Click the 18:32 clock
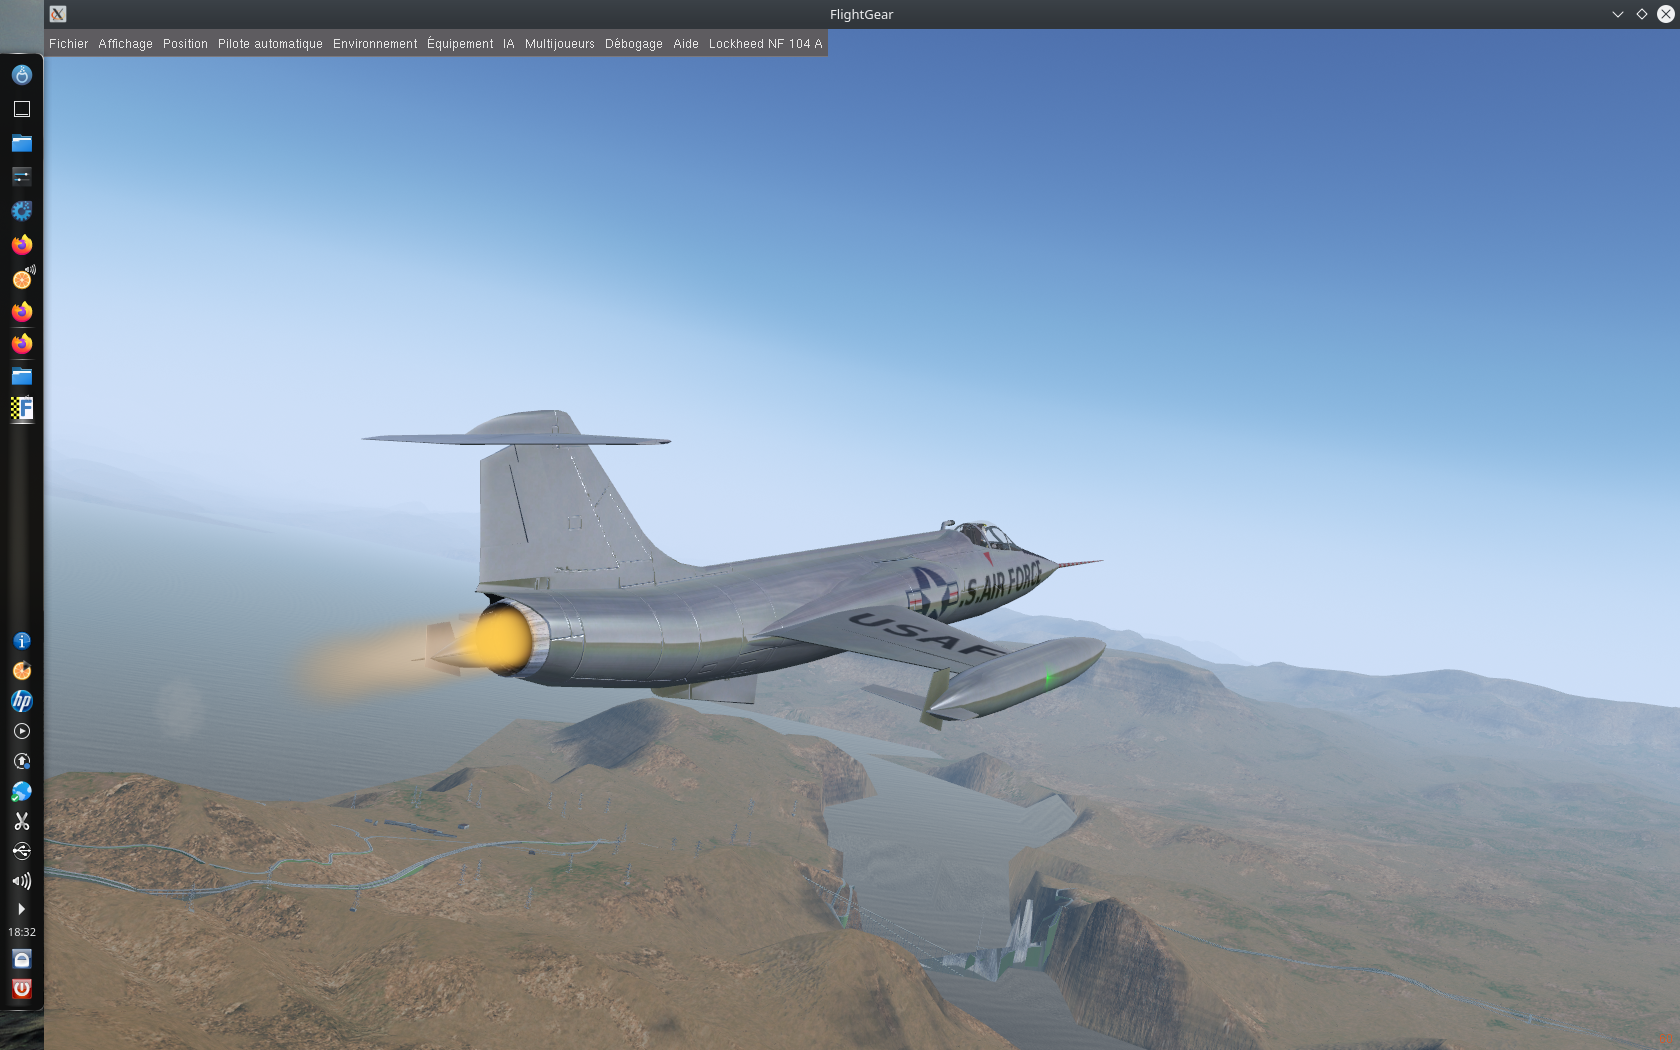Screen dimensions: 1680x1050 [22, 932]
